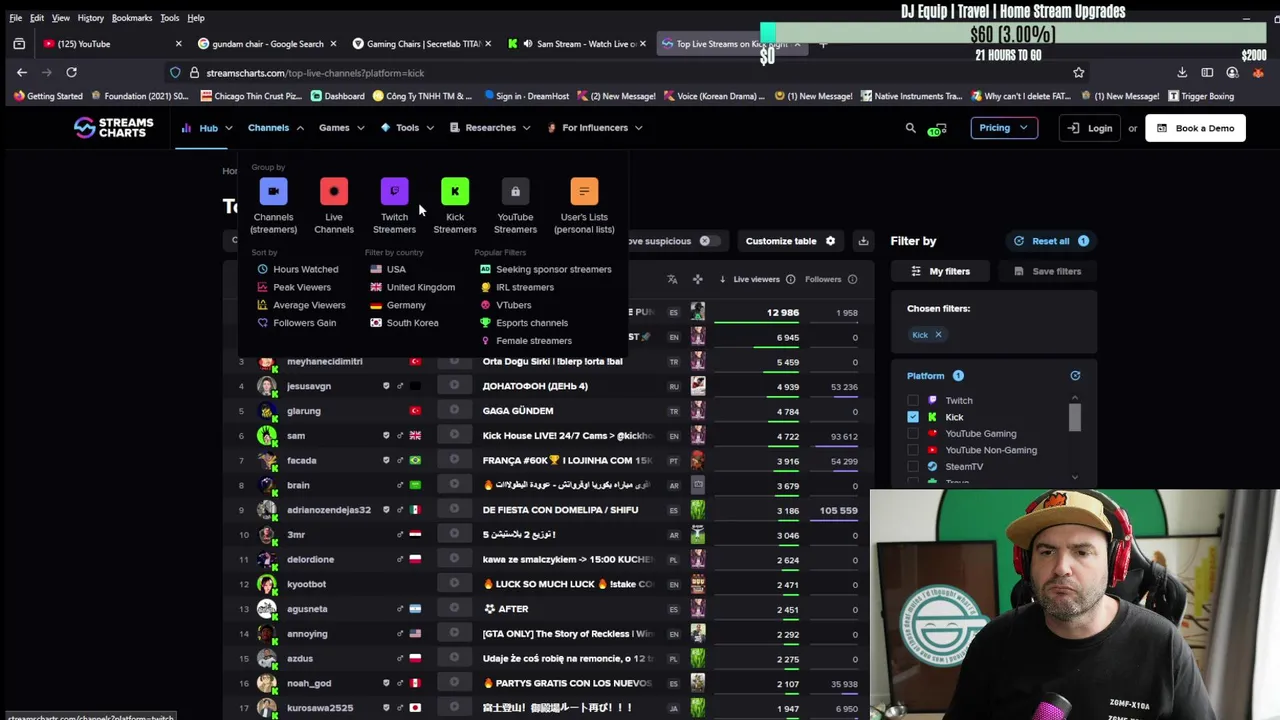Click platform list scroll-down arrow
This screenshot has width=1280, height=720.
coord(1075,477)
